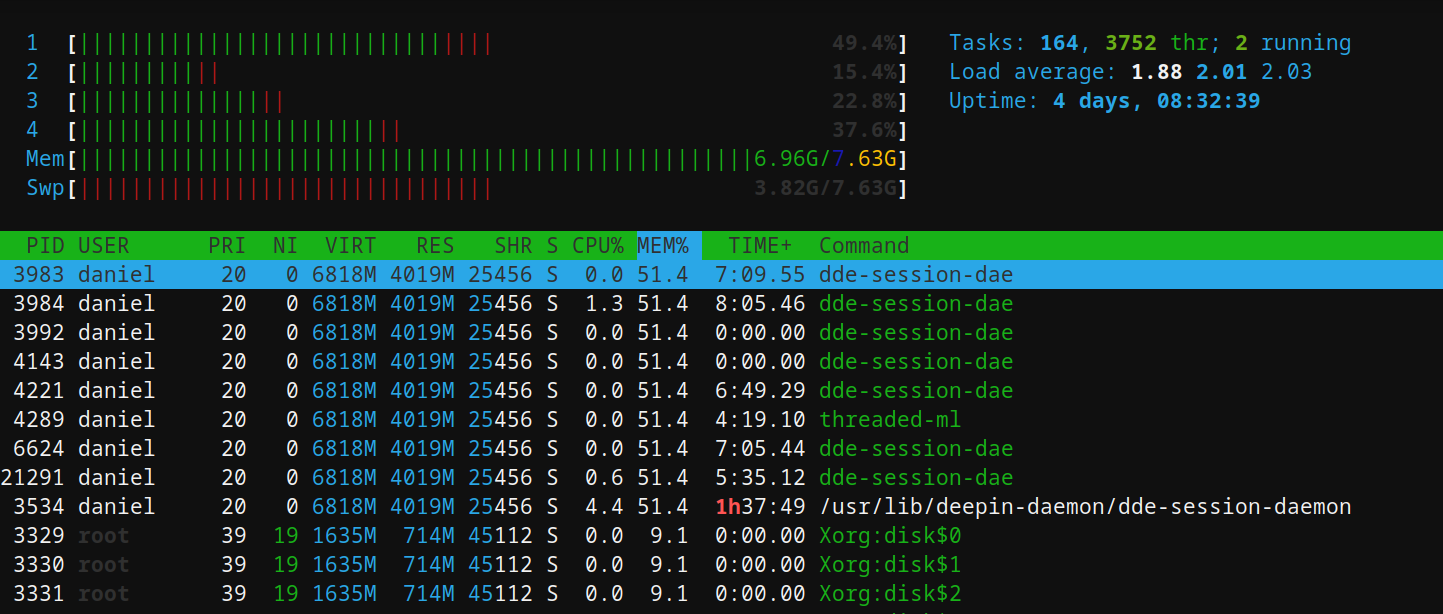The width and height of the screenshot is (1443, 614).
Task: Sort processes by PID column header
Action: point(46,246)
